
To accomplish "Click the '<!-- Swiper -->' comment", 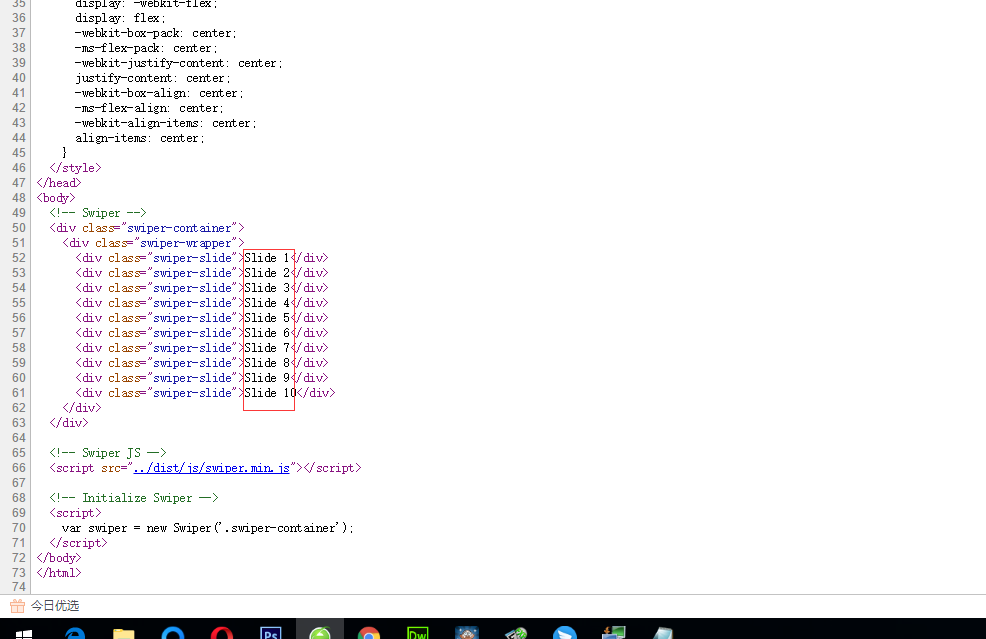I will coord(97,213).
